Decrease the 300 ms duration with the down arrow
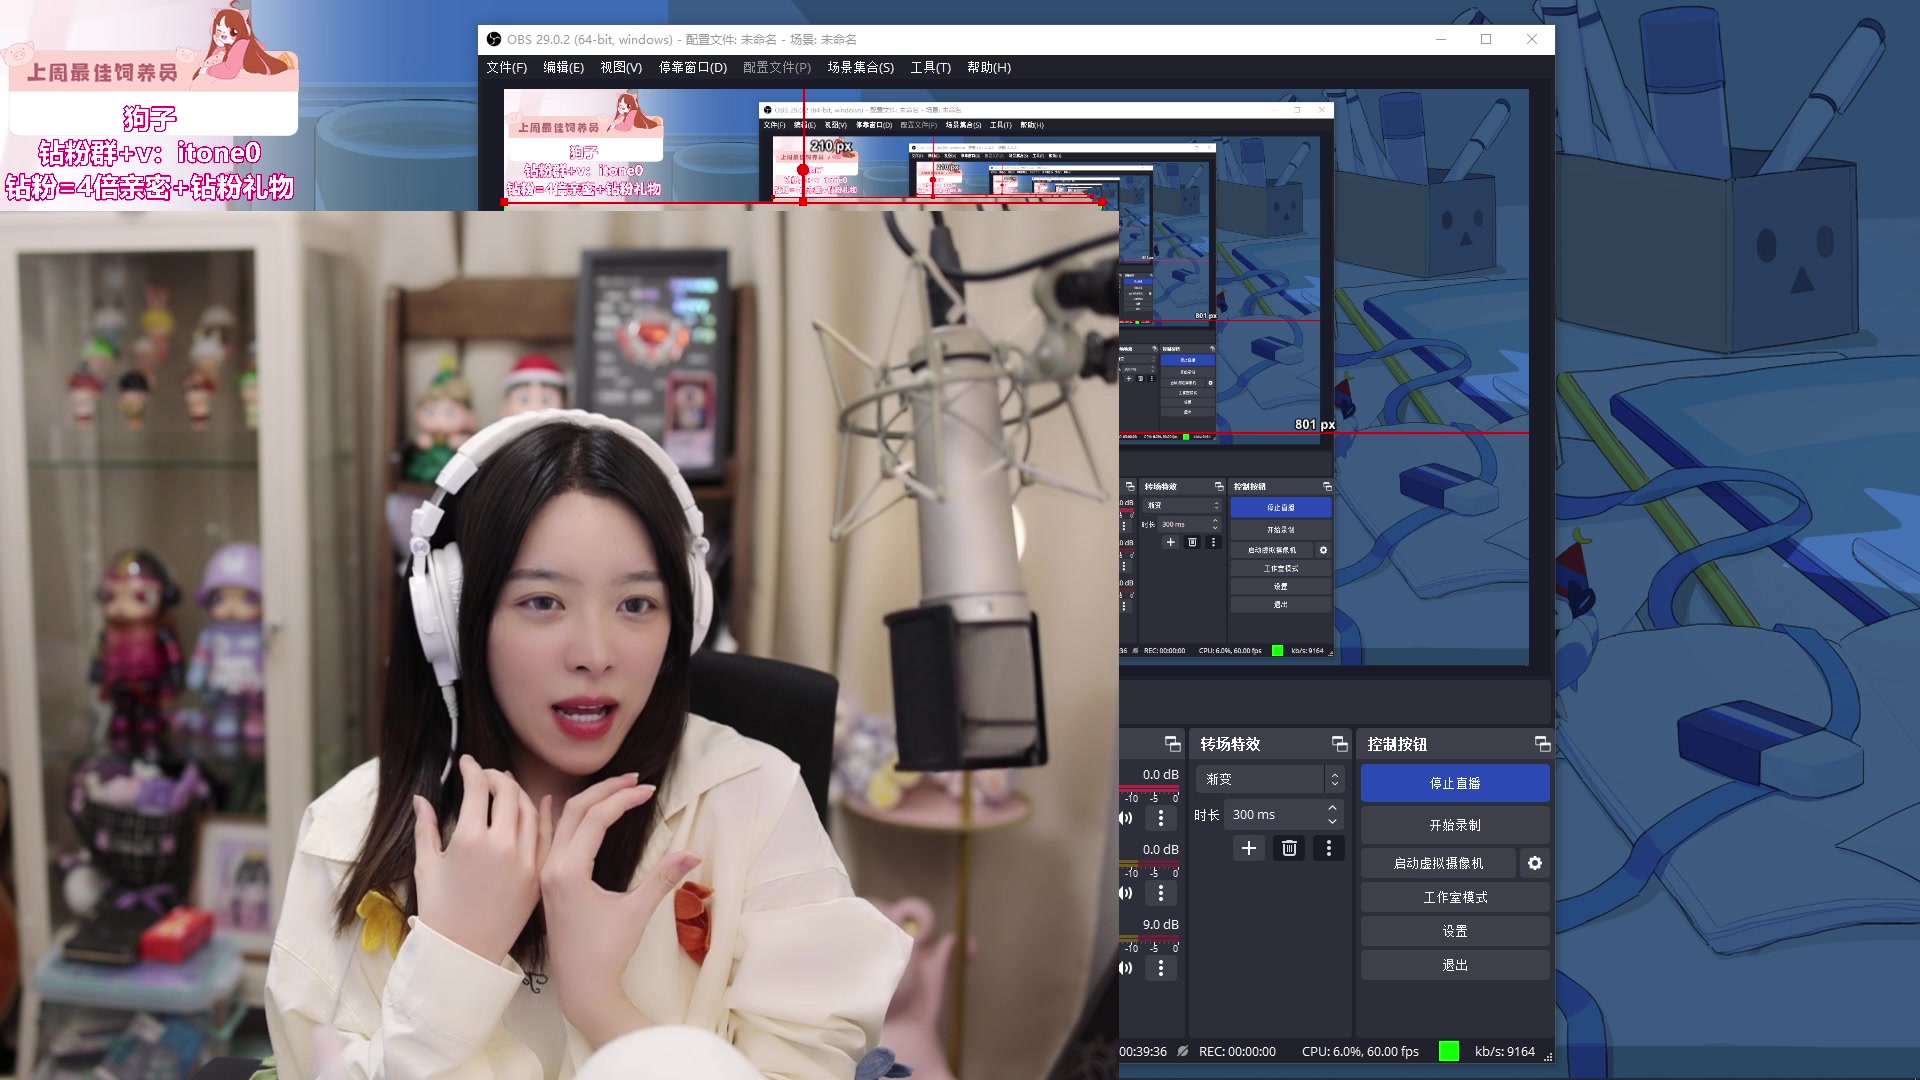The width and height of the screenshot is (1920, 1080). coord(1332,822)
